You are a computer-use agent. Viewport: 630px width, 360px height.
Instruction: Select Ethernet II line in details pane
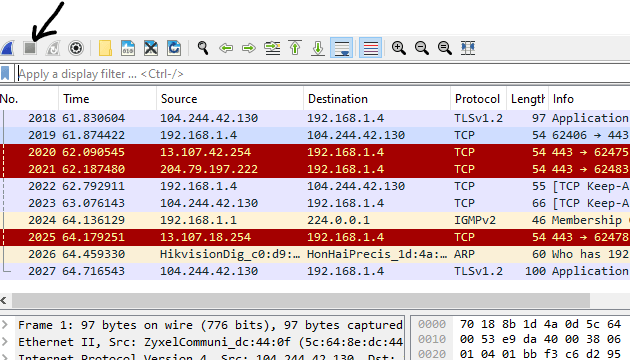210,342
